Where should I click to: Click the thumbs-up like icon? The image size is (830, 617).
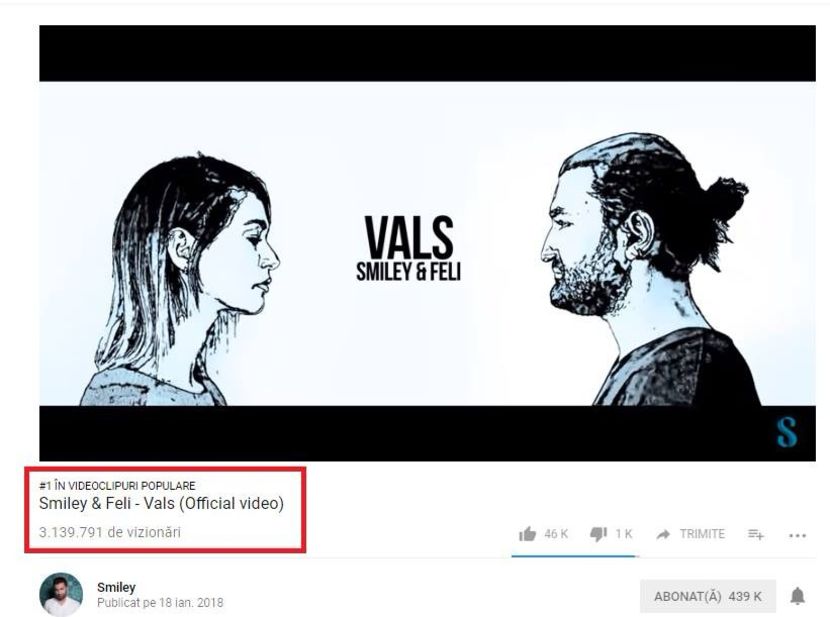527,534
